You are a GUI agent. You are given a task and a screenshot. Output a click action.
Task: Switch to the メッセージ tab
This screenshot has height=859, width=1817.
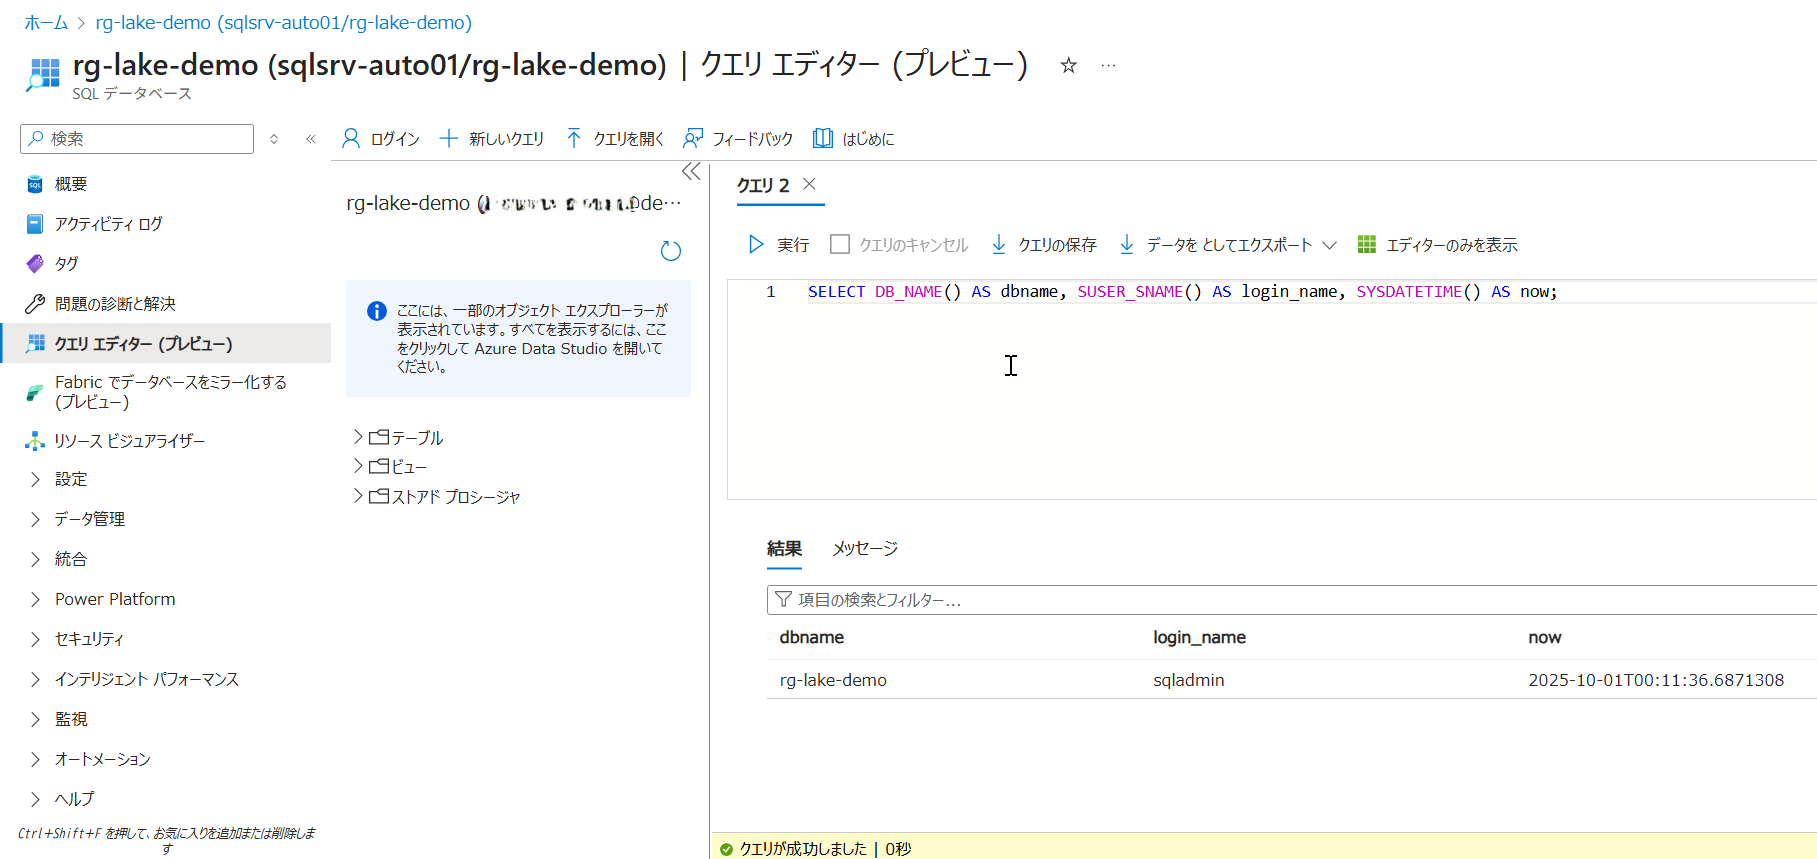click(865, 549)
